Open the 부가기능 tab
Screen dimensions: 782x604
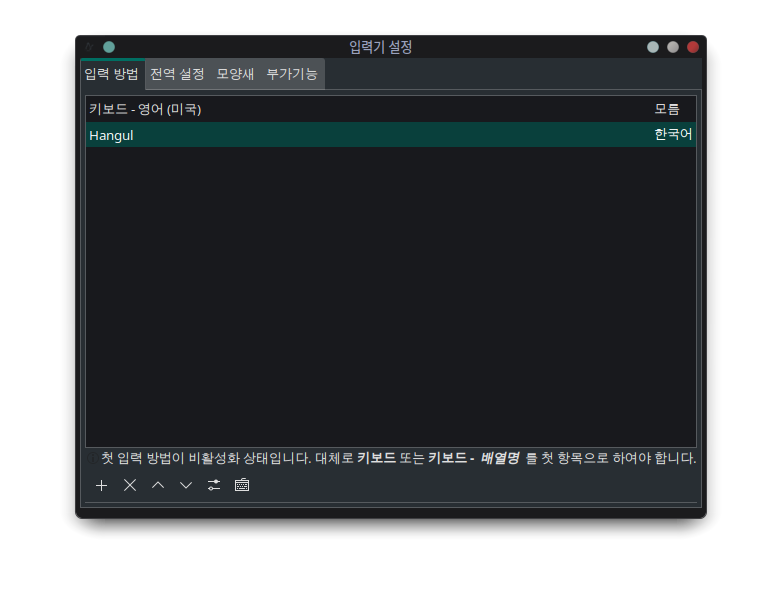click(x=292, y=74)
